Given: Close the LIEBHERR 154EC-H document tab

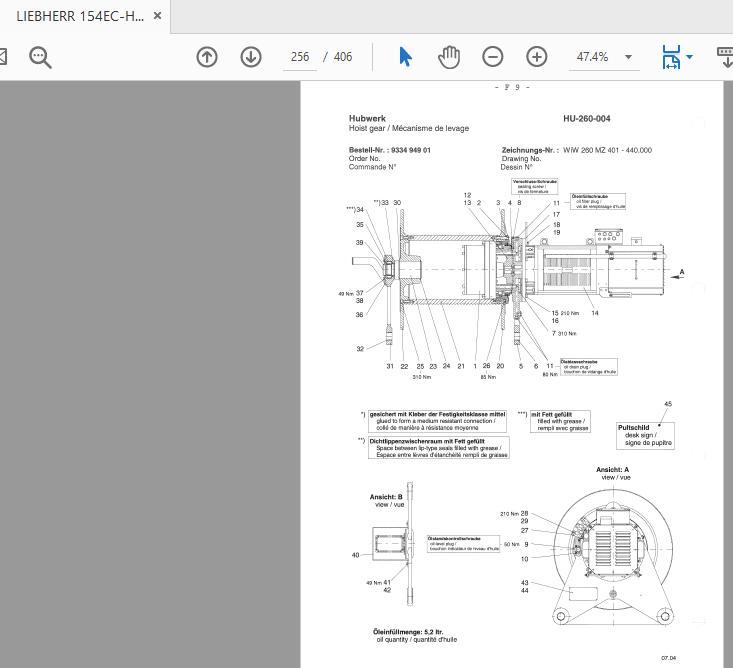Looking at the screenshot, I should coord(158,16).
